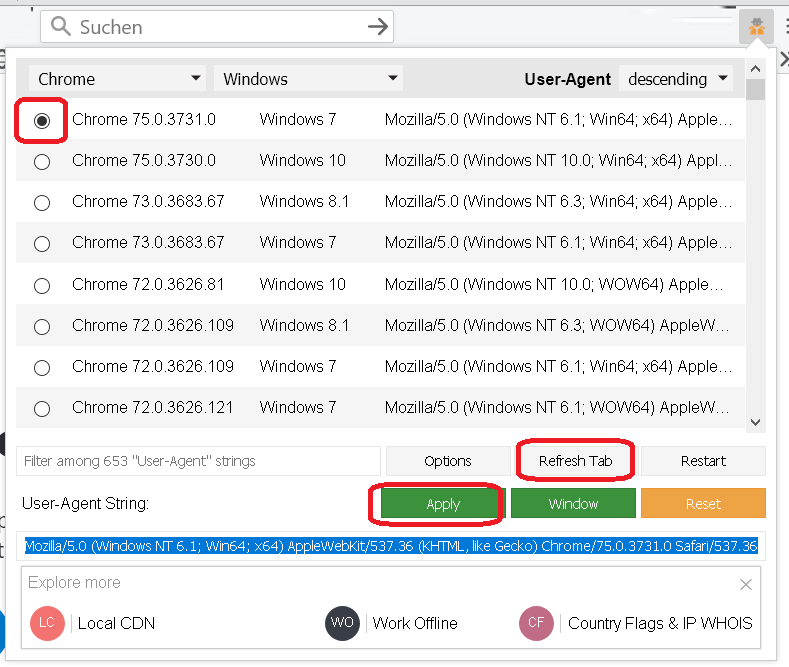Open the User-Agent Switcher extension icon
The height and width of the screenshot is (667, 789).
(756, 26)
